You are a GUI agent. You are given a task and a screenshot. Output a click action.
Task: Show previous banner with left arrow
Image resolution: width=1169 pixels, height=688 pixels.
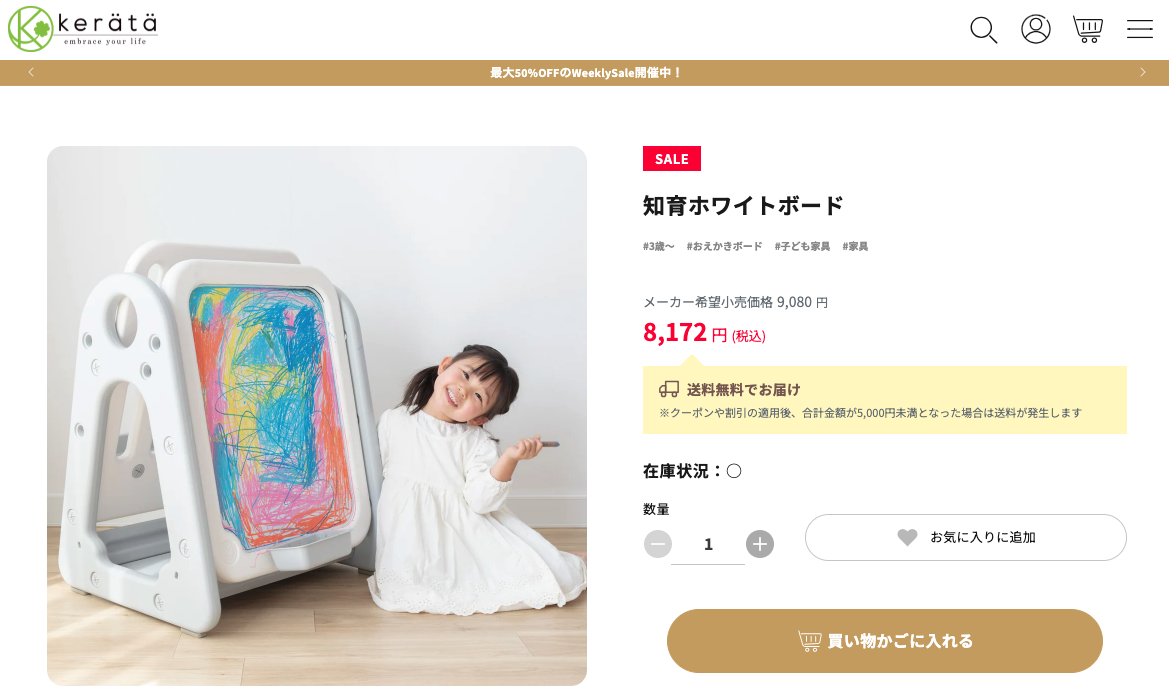click(x=31, y=72)
